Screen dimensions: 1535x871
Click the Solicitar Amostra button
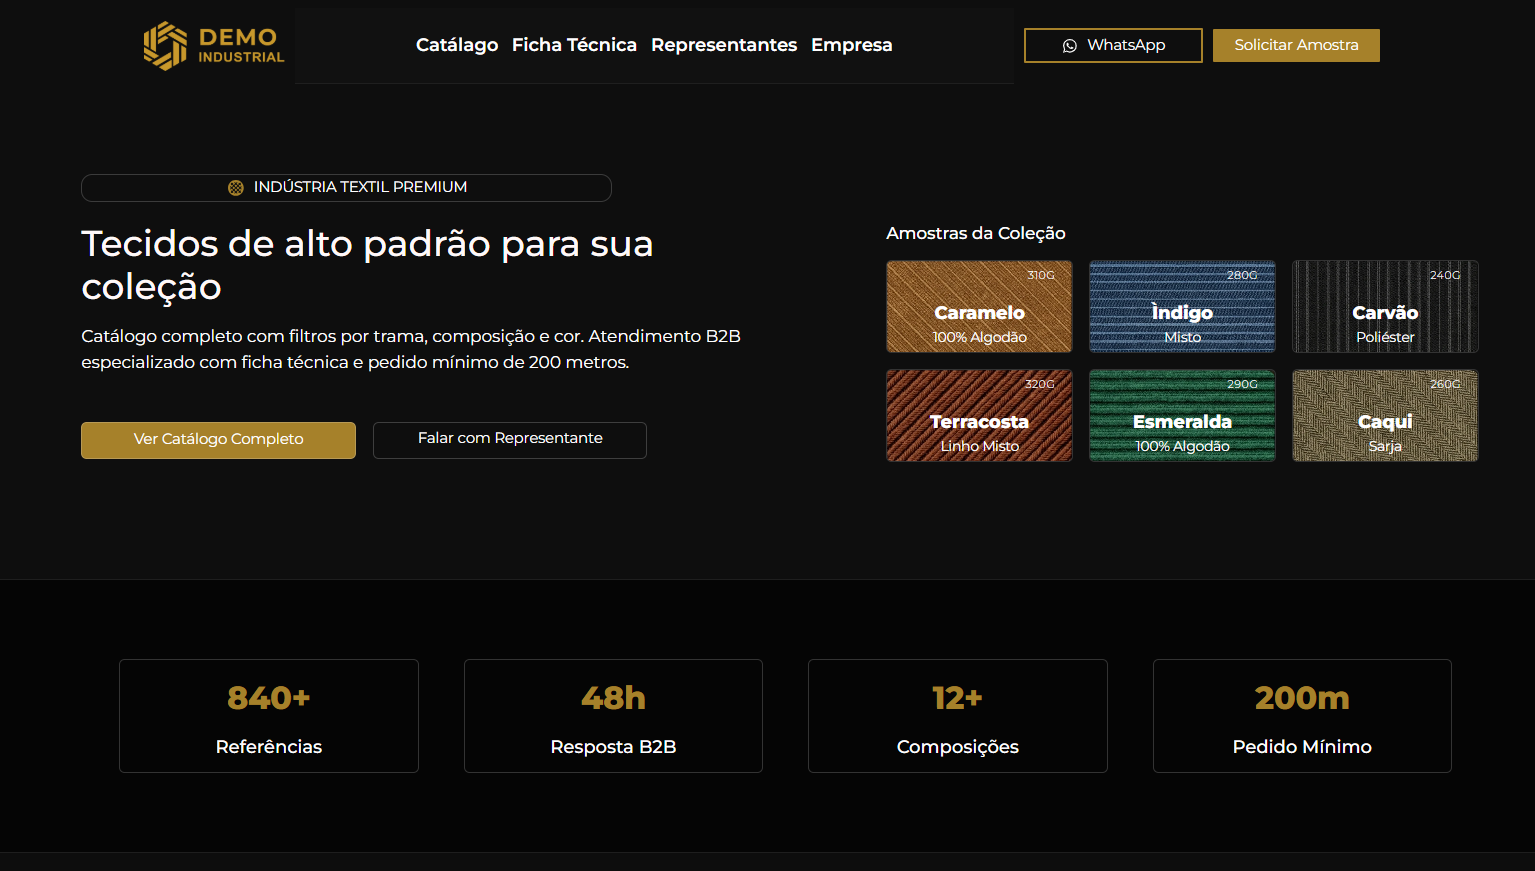click(x=1296, y=45)
